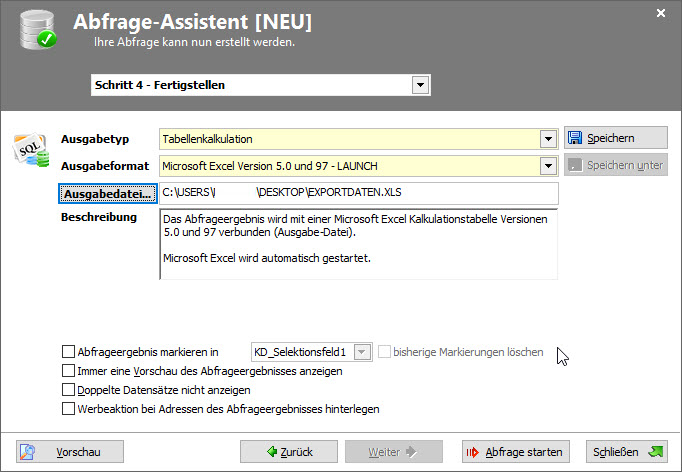Open the KD_Selektionsfeld1 dropdown
Image resolution: width=682 pixels, height=472 pixels.
[362, 352]
